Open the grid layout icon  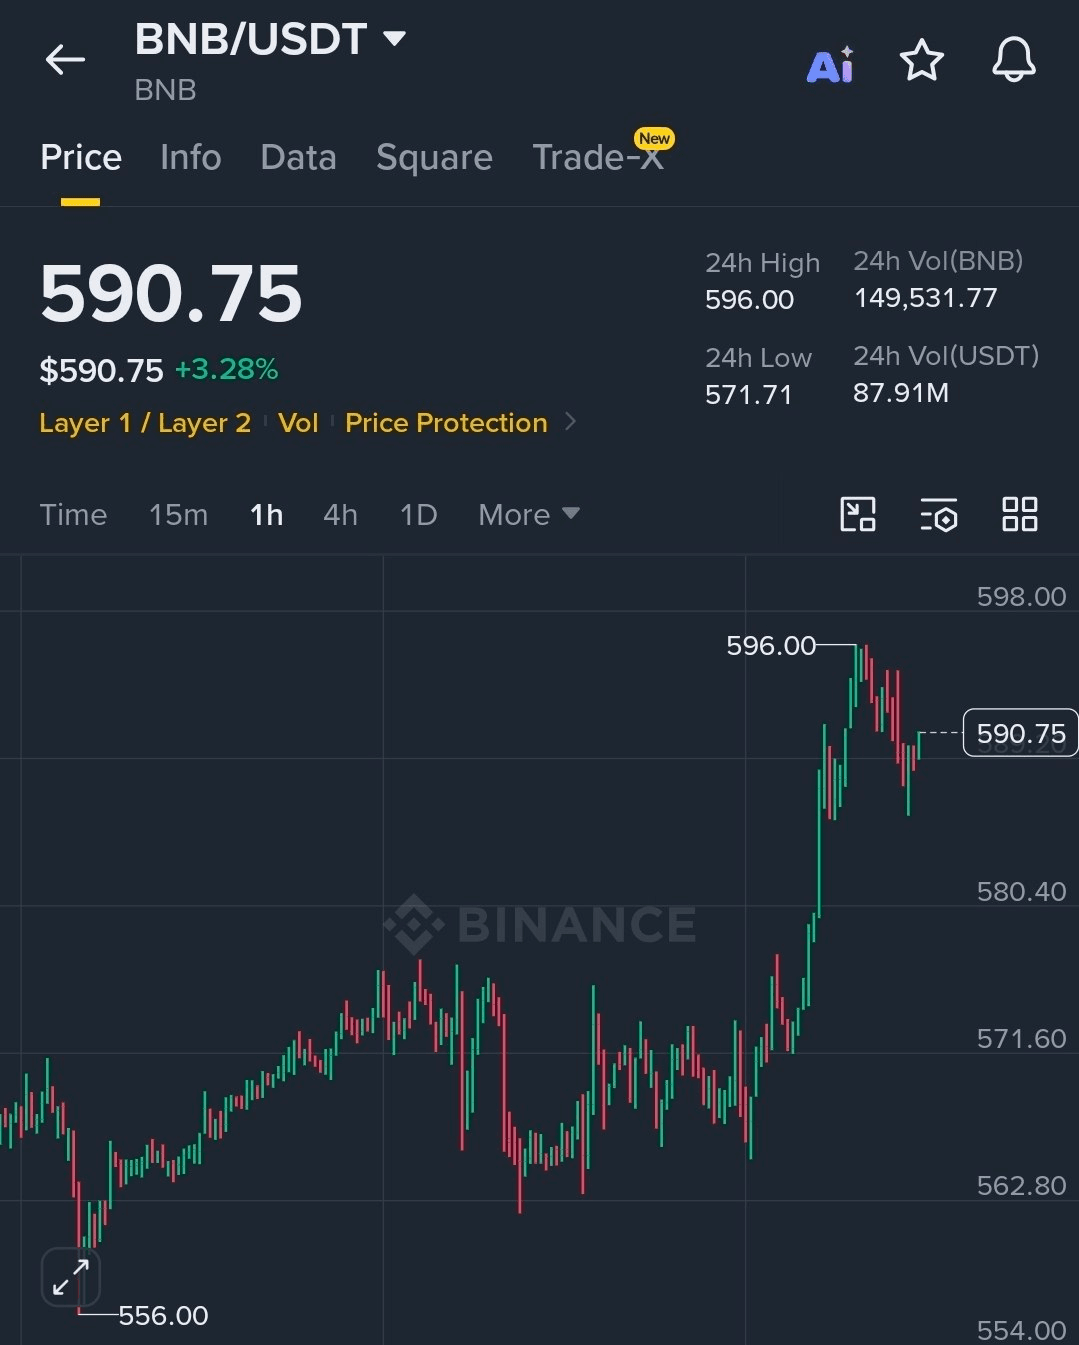(x=1019, y=514)
